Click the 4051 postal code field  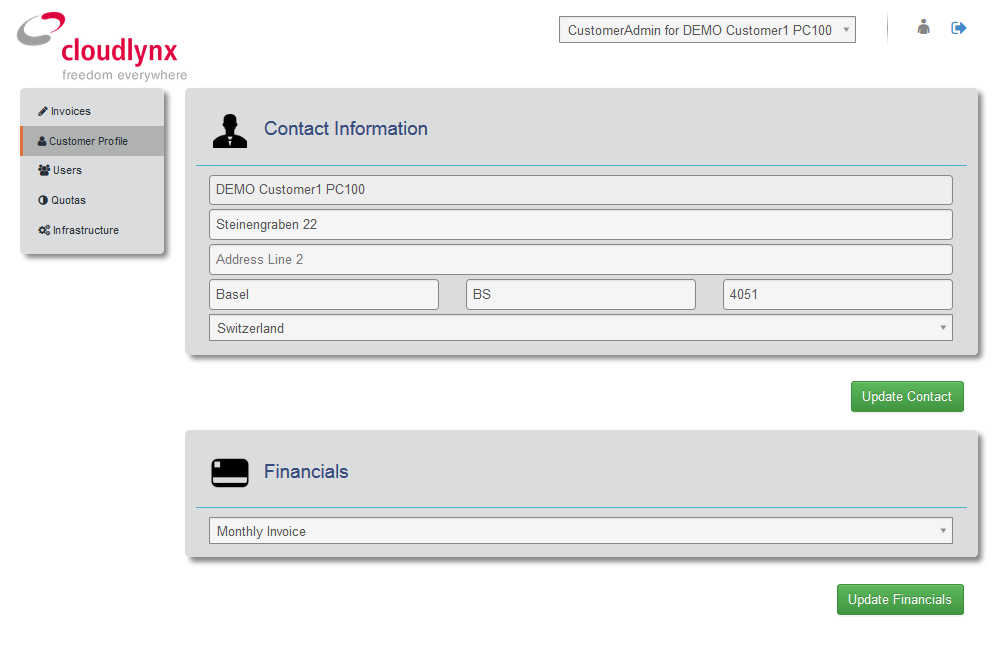(x=838, y=294)
